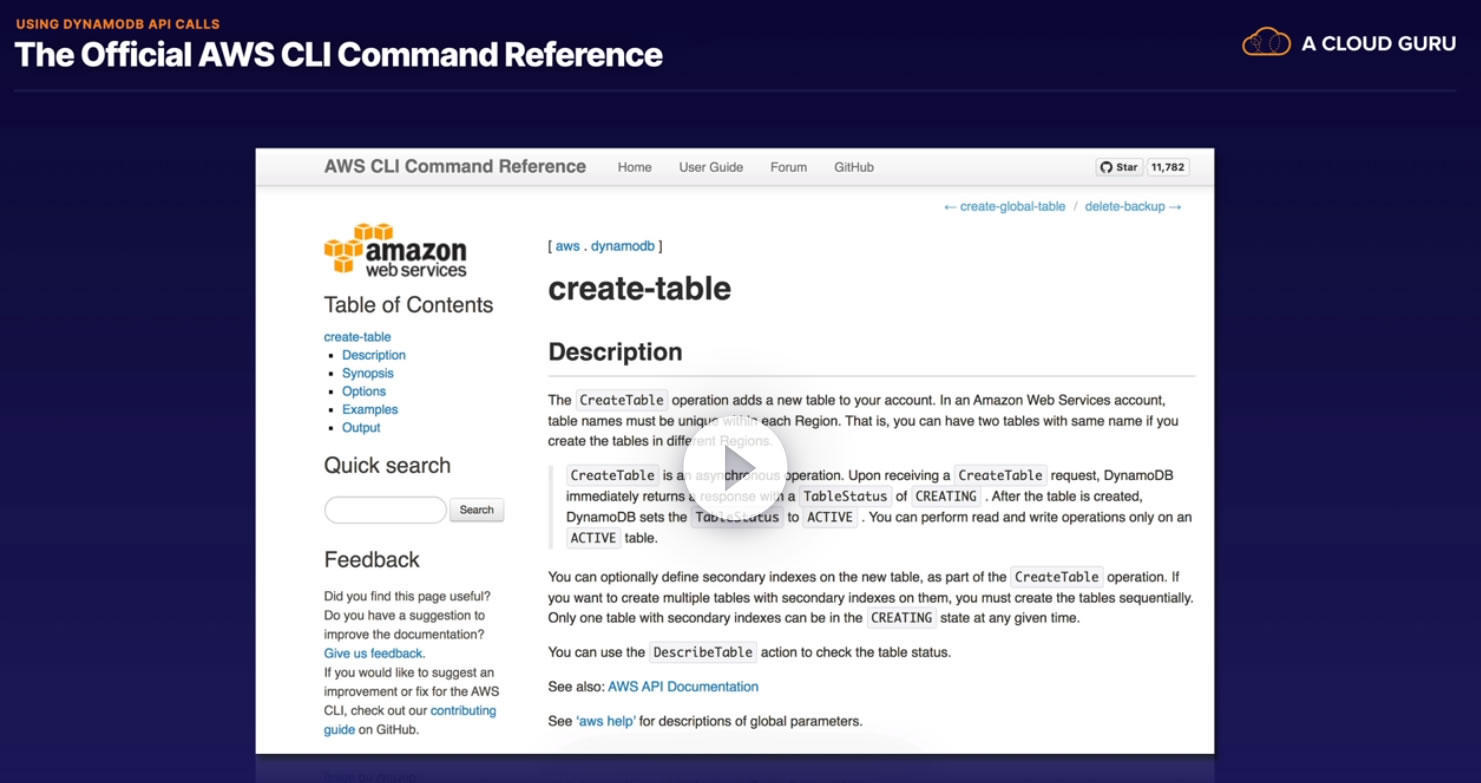The image size is (1481, 783).
Task: Open the Home menu item
Action: point(634,167)
